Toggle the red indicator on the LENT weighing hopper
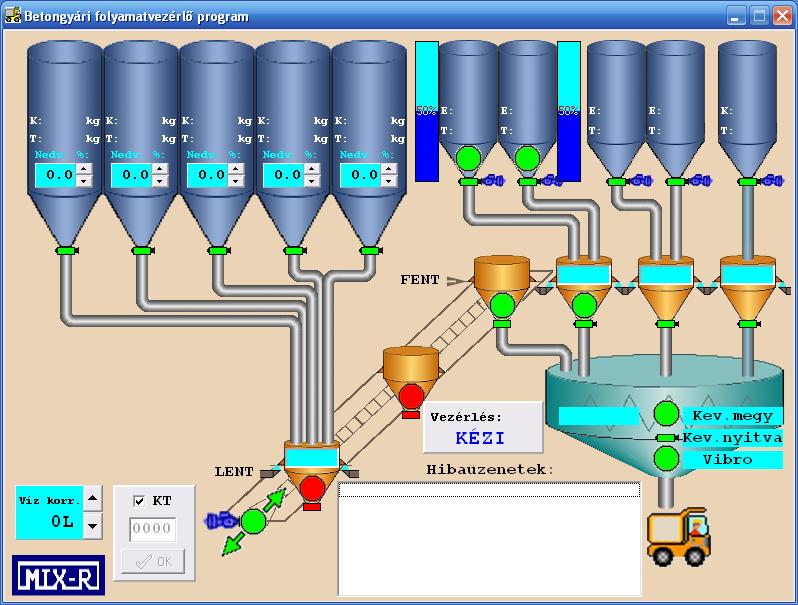Screen dimensions: 798x605 pos(312,488)
